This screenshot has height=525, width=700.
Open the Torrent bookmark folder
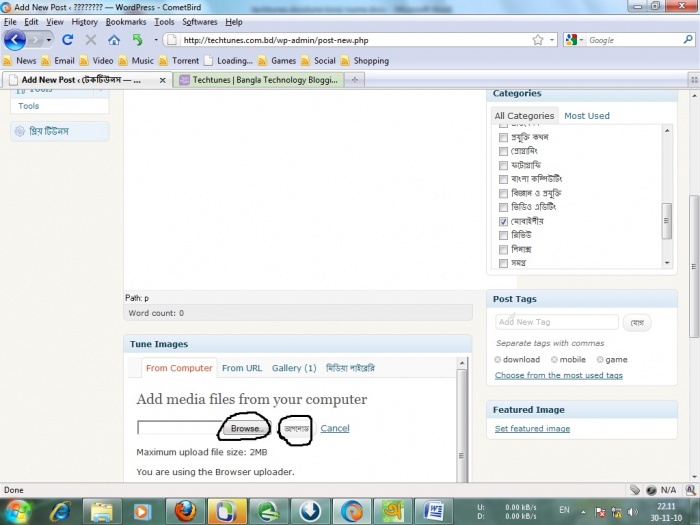[x=179, y=61]
